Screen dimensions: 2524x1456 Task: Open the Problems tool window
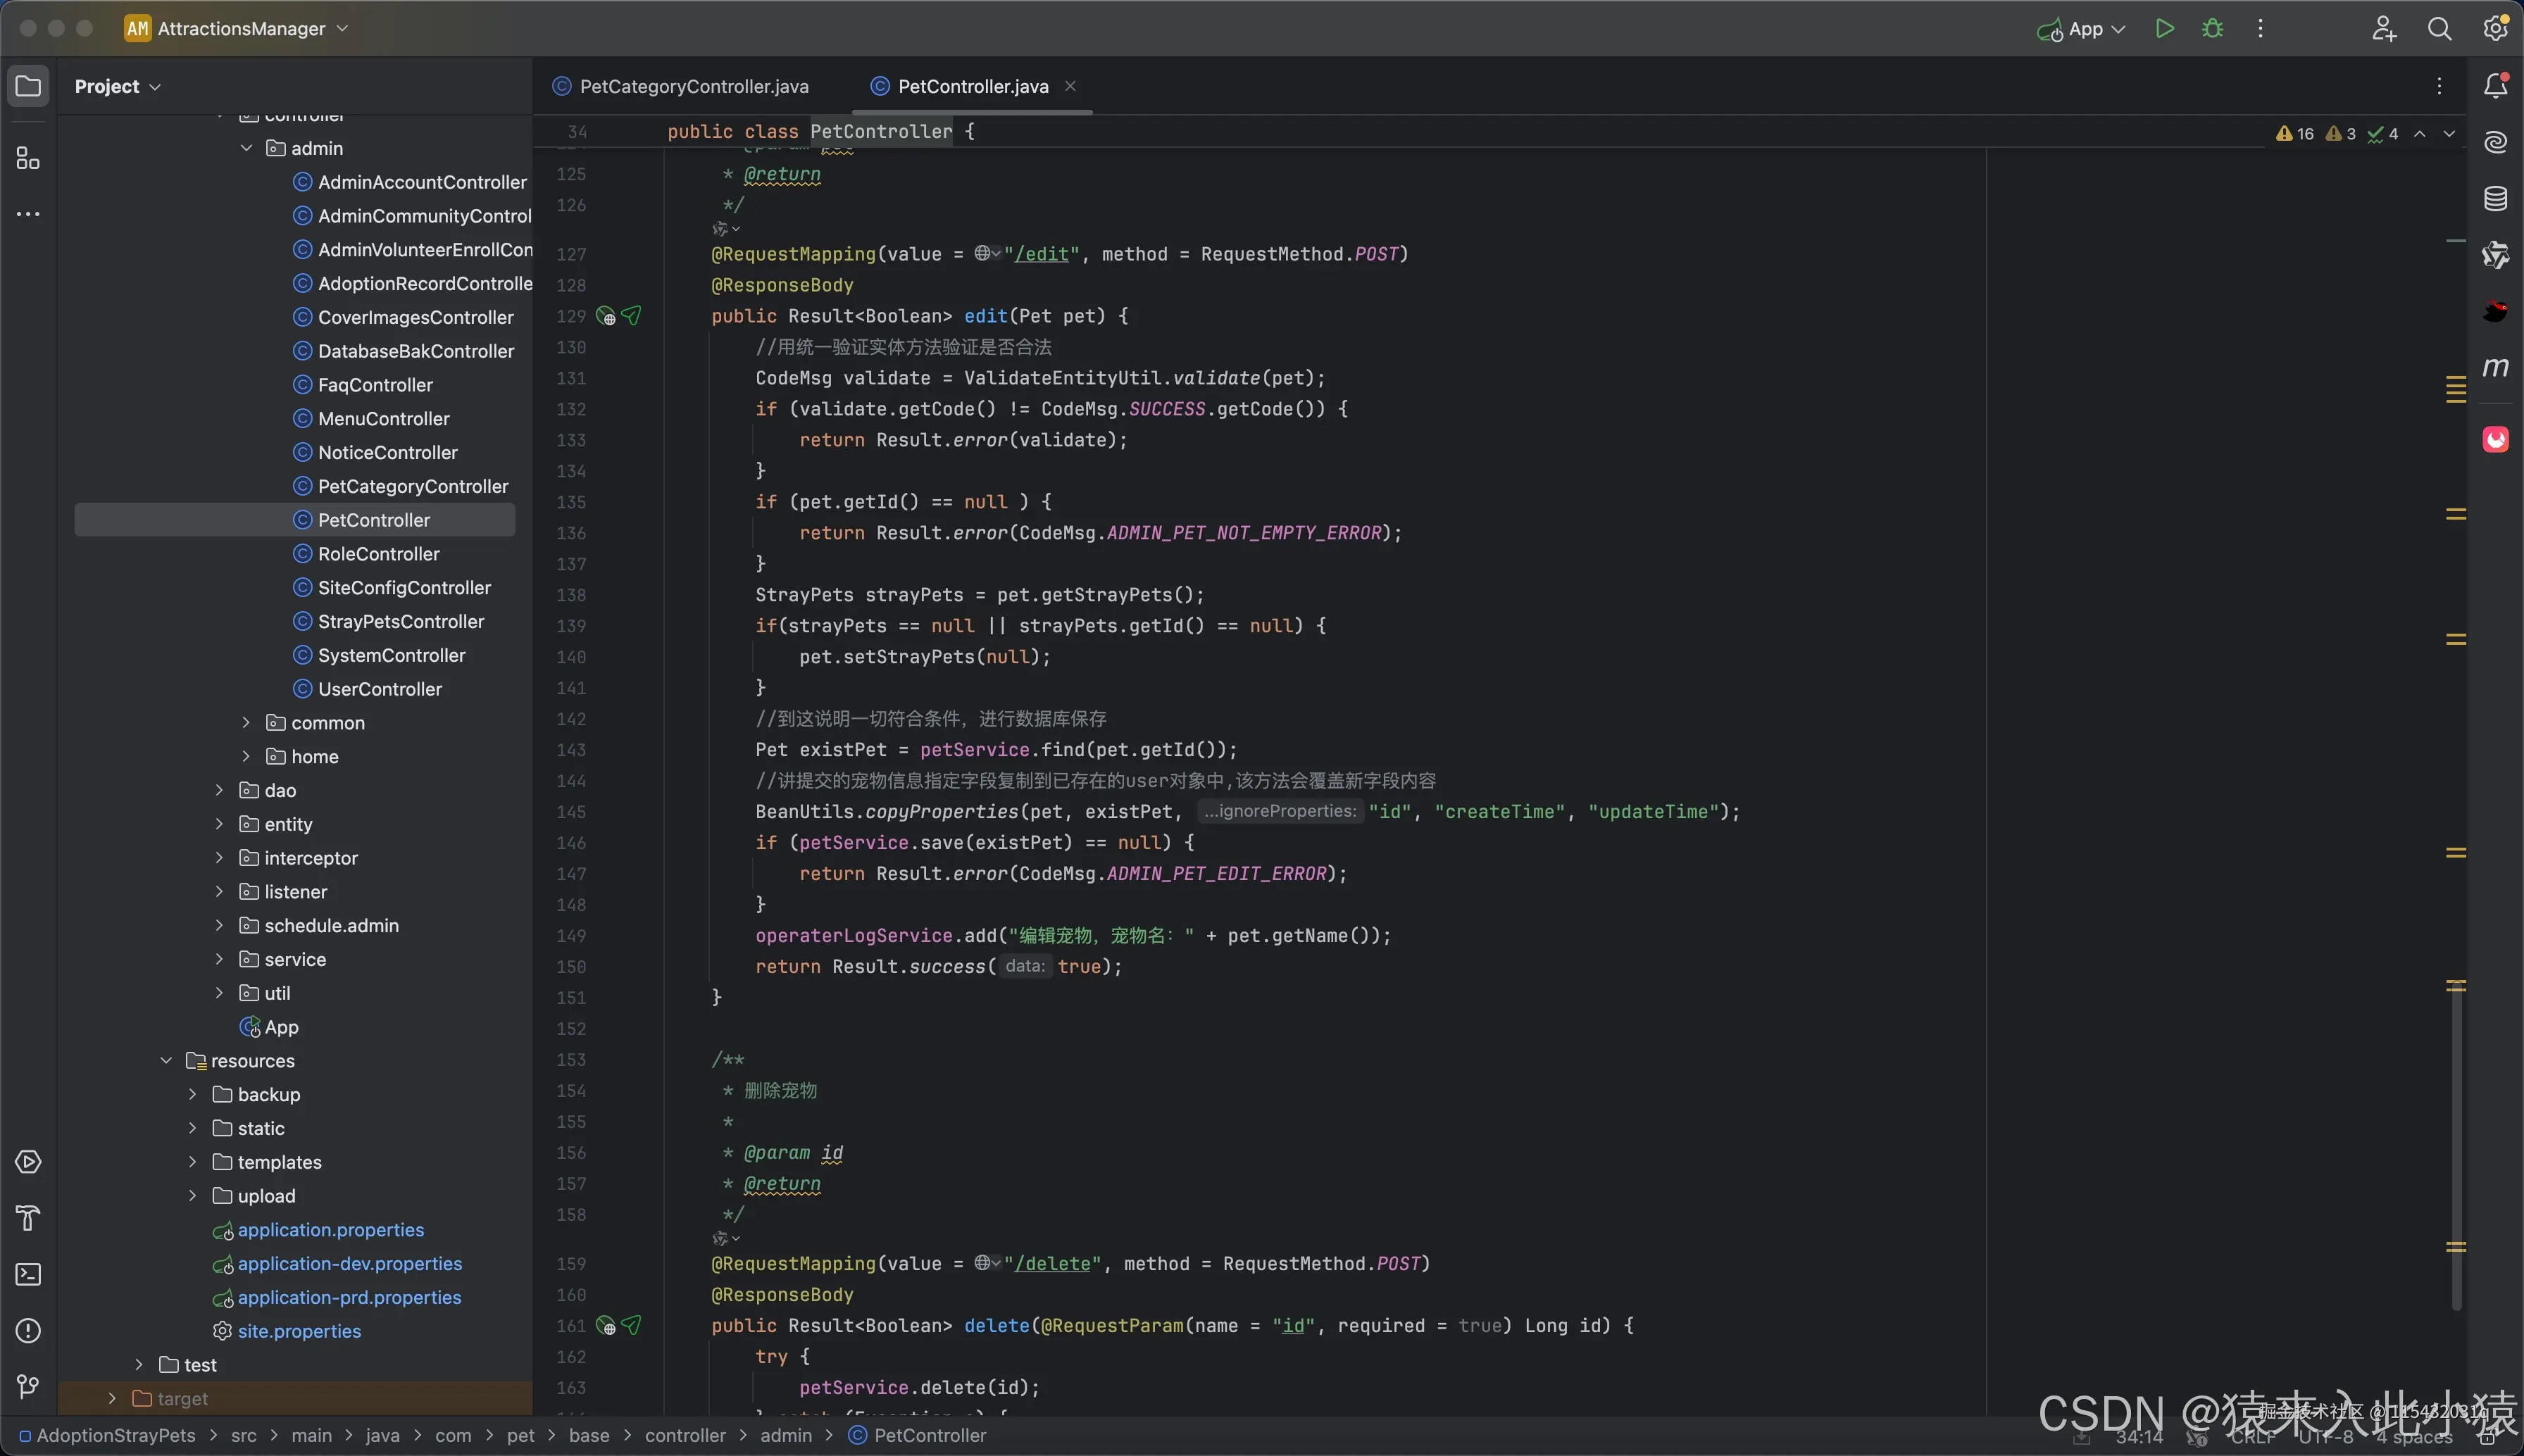(x=28, y=1330)
